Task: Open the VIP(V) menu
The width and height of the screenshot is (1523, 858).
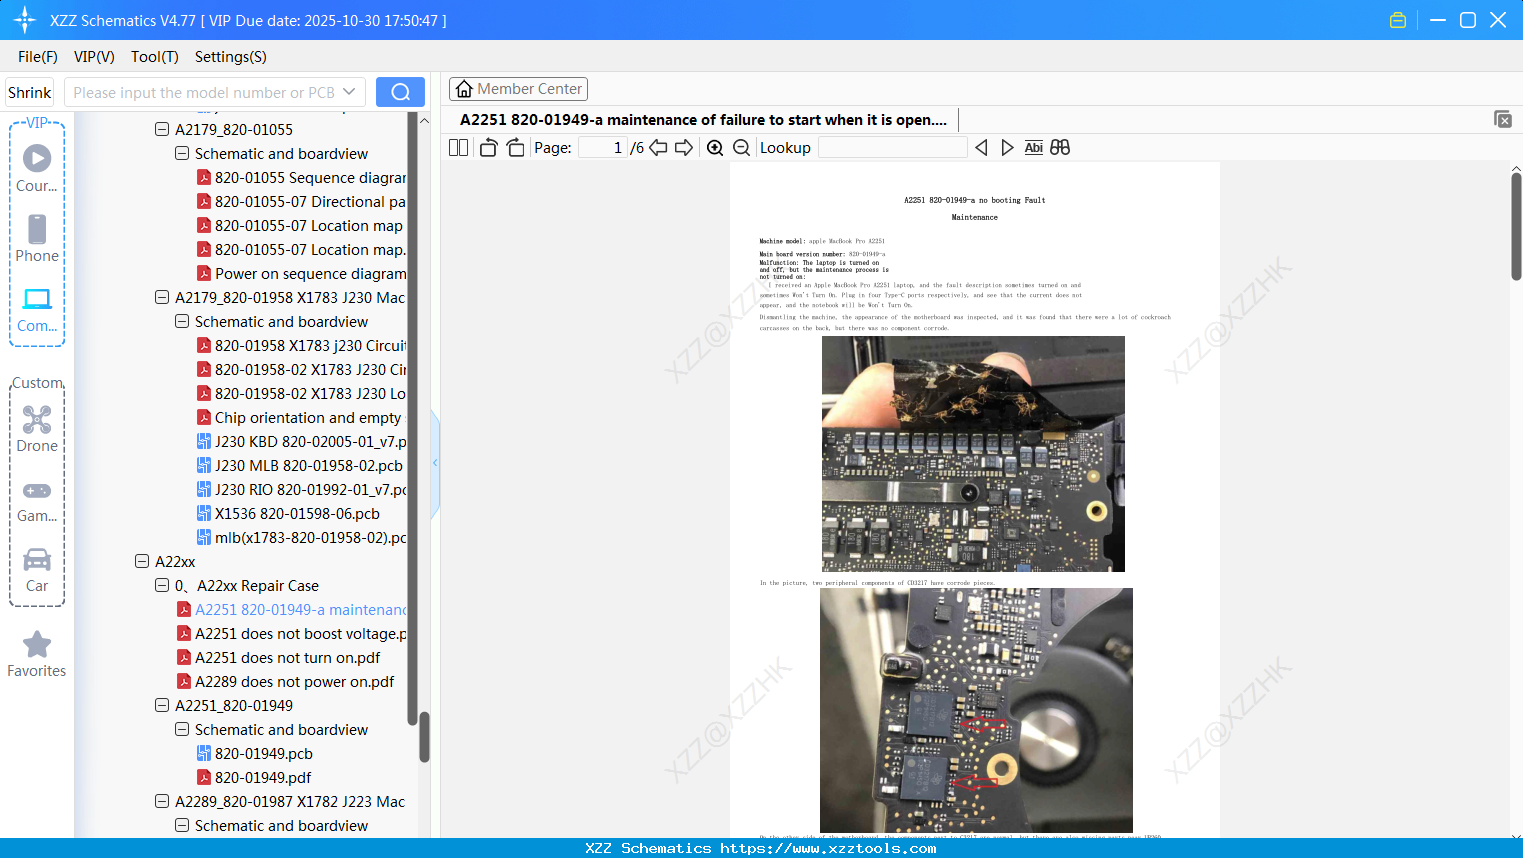Action: [x=94, y=57]
